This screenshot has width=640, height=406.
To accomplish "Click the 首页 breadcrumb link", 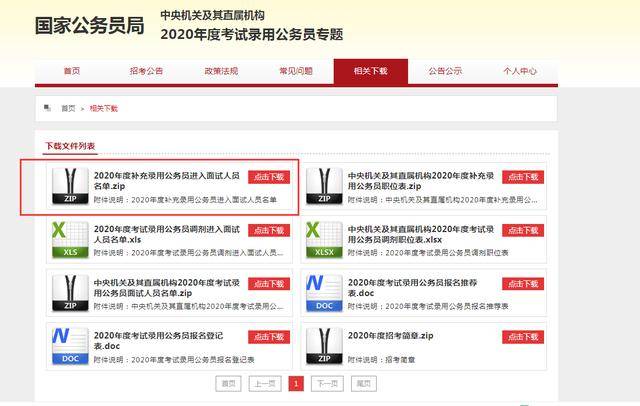I will click(68, 109).
